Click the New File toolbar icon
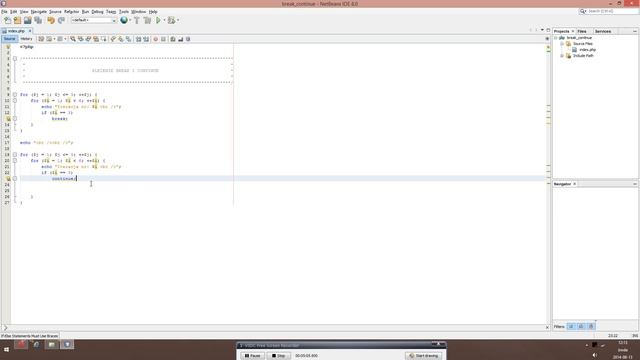This screenshot has width=640, height=360. tap(7, 20)
